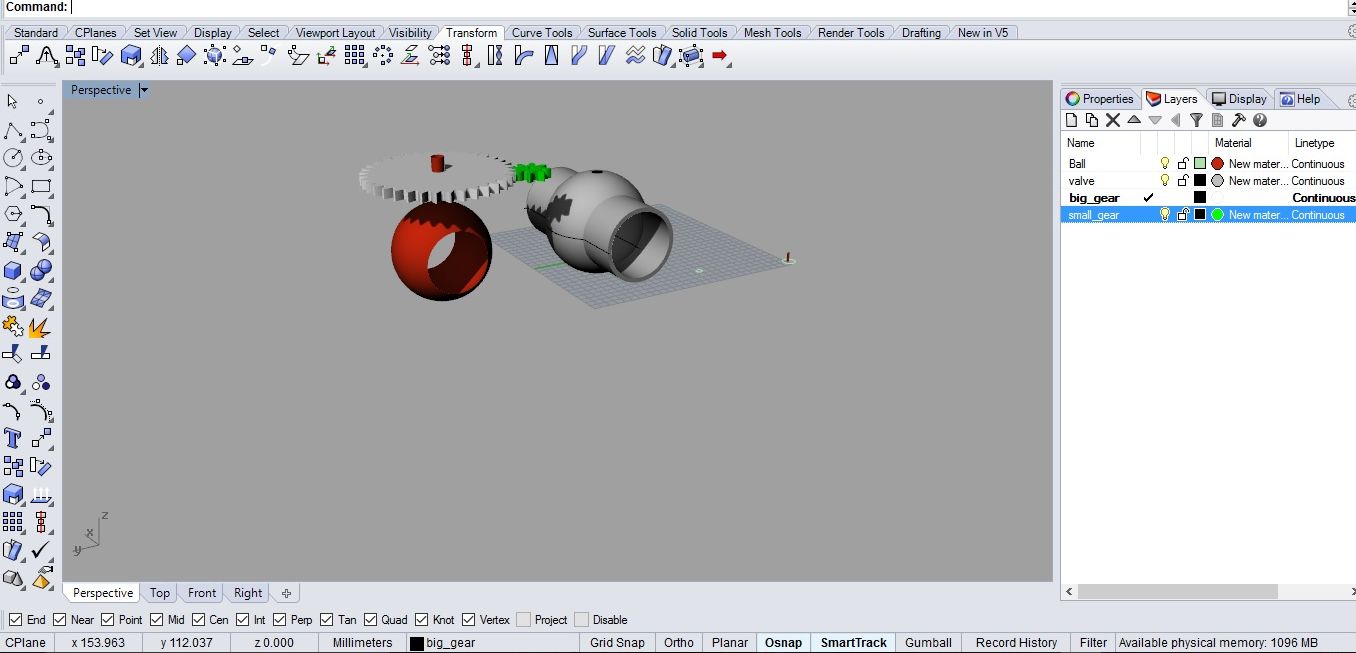1356x653 pixels.
Task: Toggle the End osnap checkbox
Action: click(x=15, y=620)
